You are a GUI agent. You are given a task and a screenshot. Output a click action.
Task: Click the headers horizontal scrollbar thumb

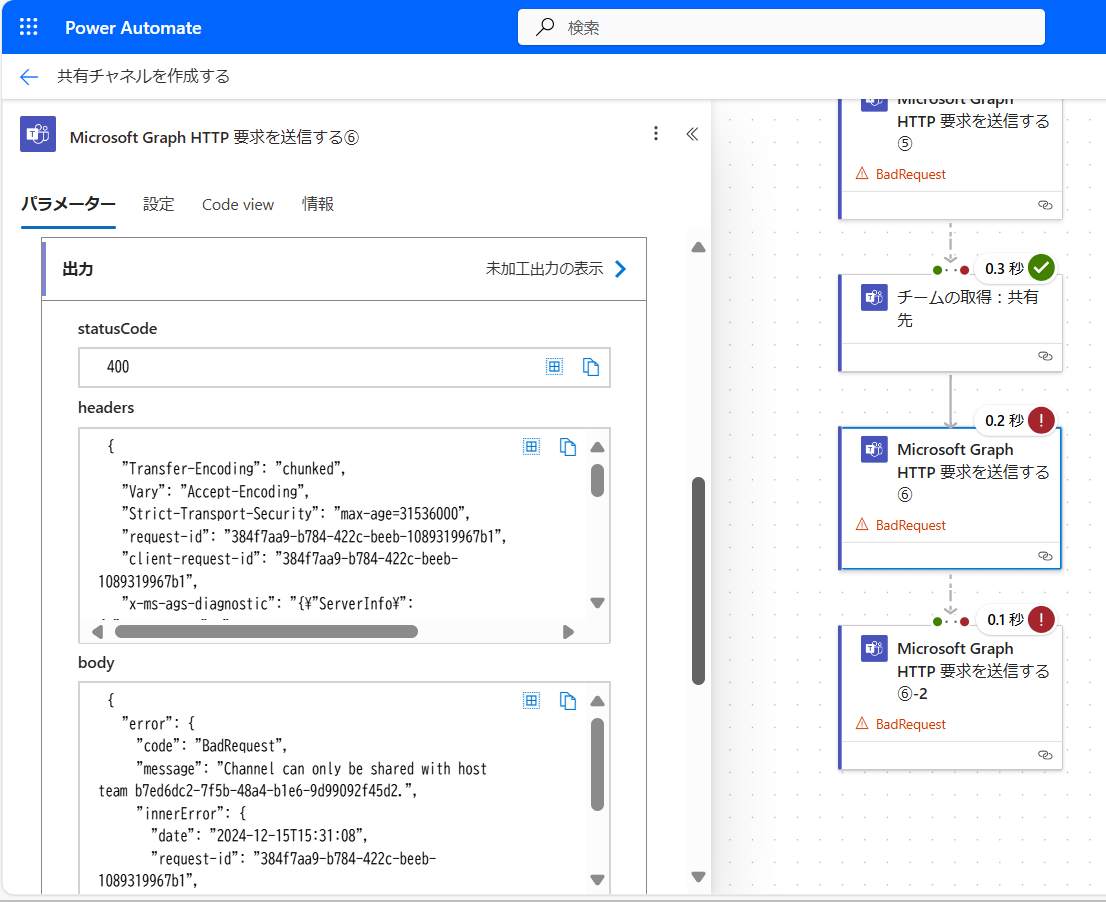click(266, 631)
